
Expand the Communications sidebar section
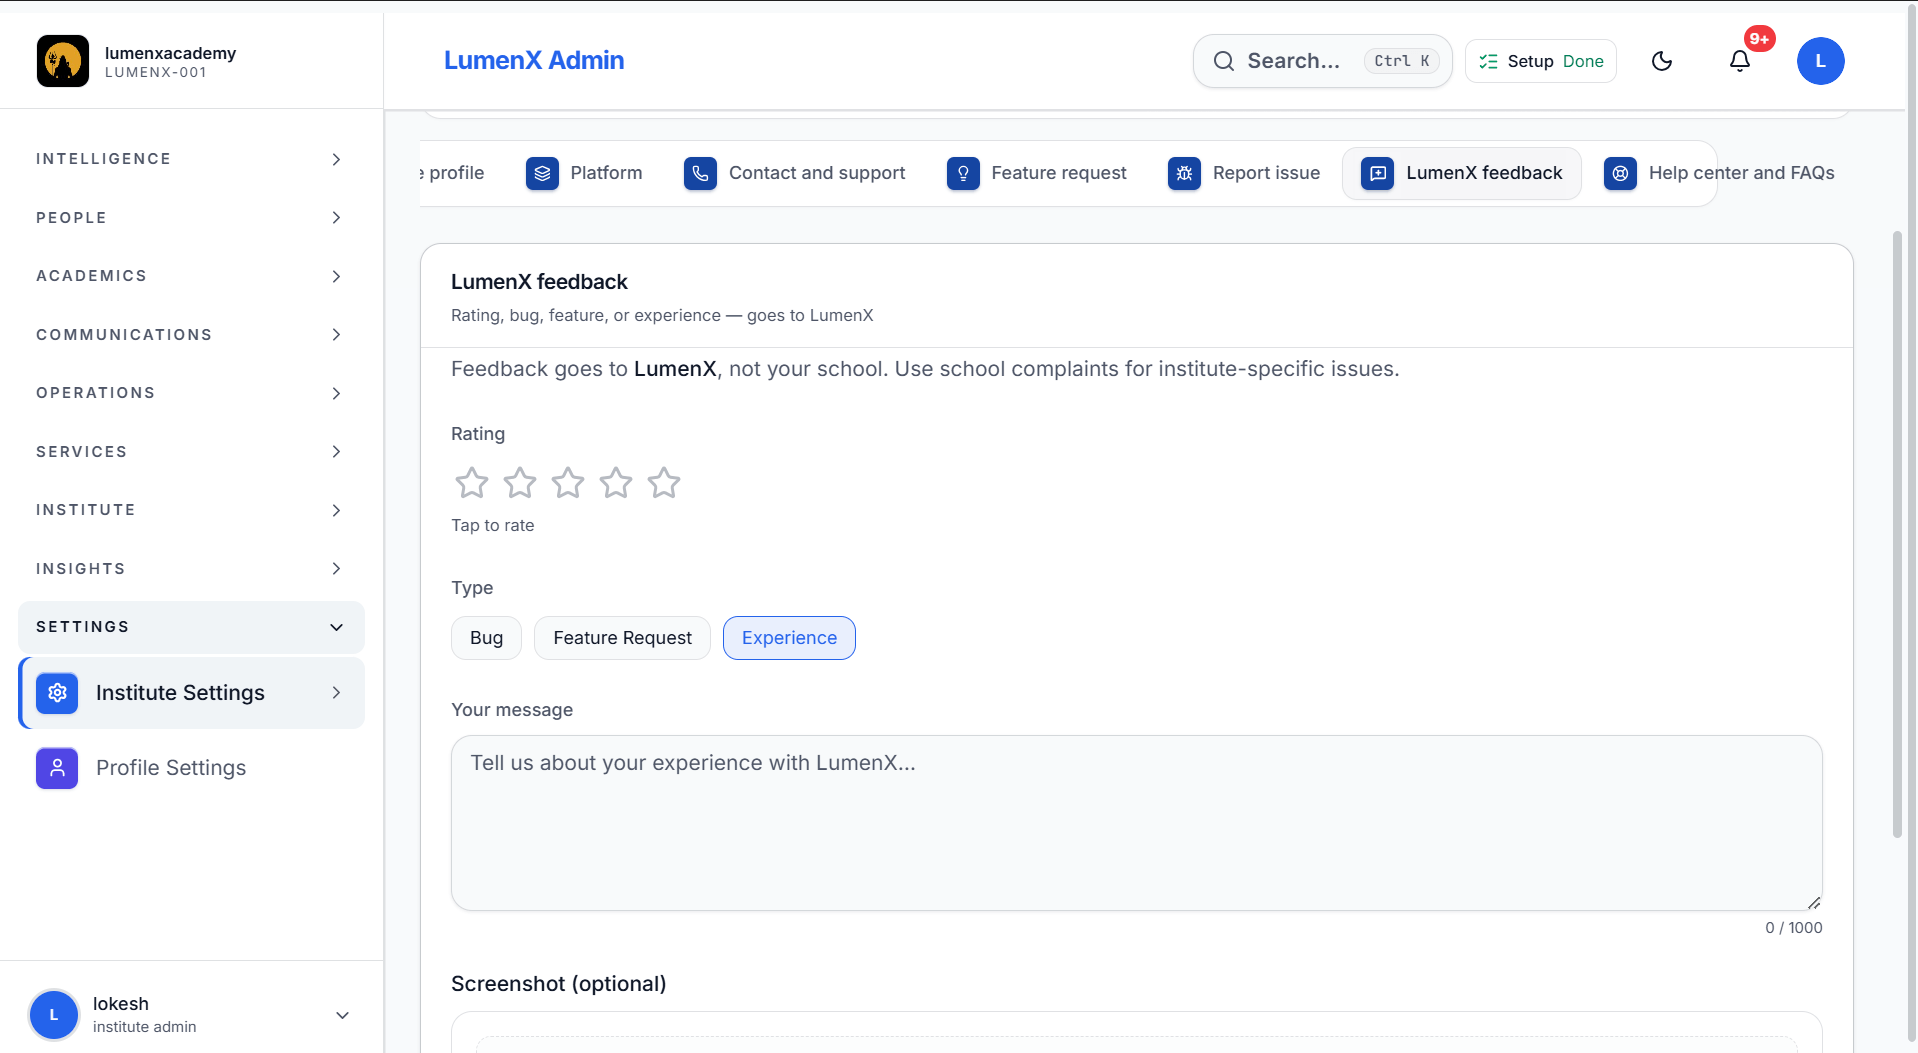pyautogui.click(x=191, y=335)
